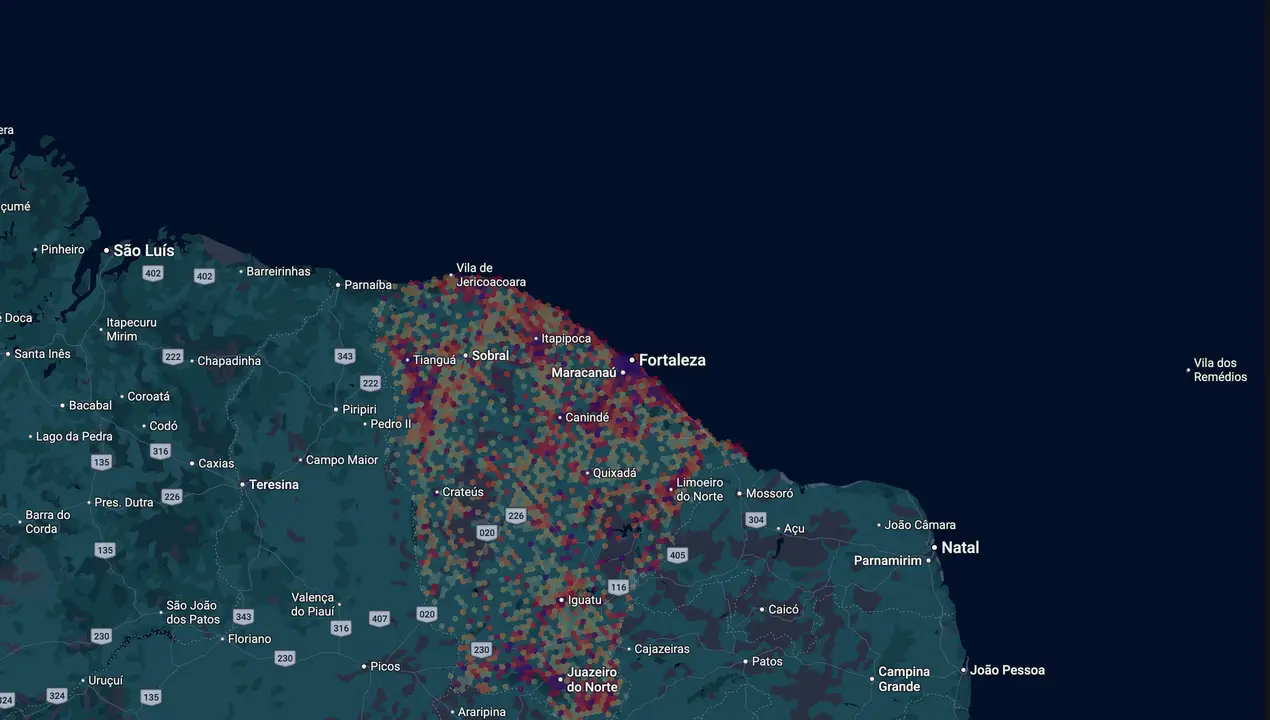Click the Lago da Pedra label
1270x720 pixels.
pyautogui.click(x=74, y=436)
